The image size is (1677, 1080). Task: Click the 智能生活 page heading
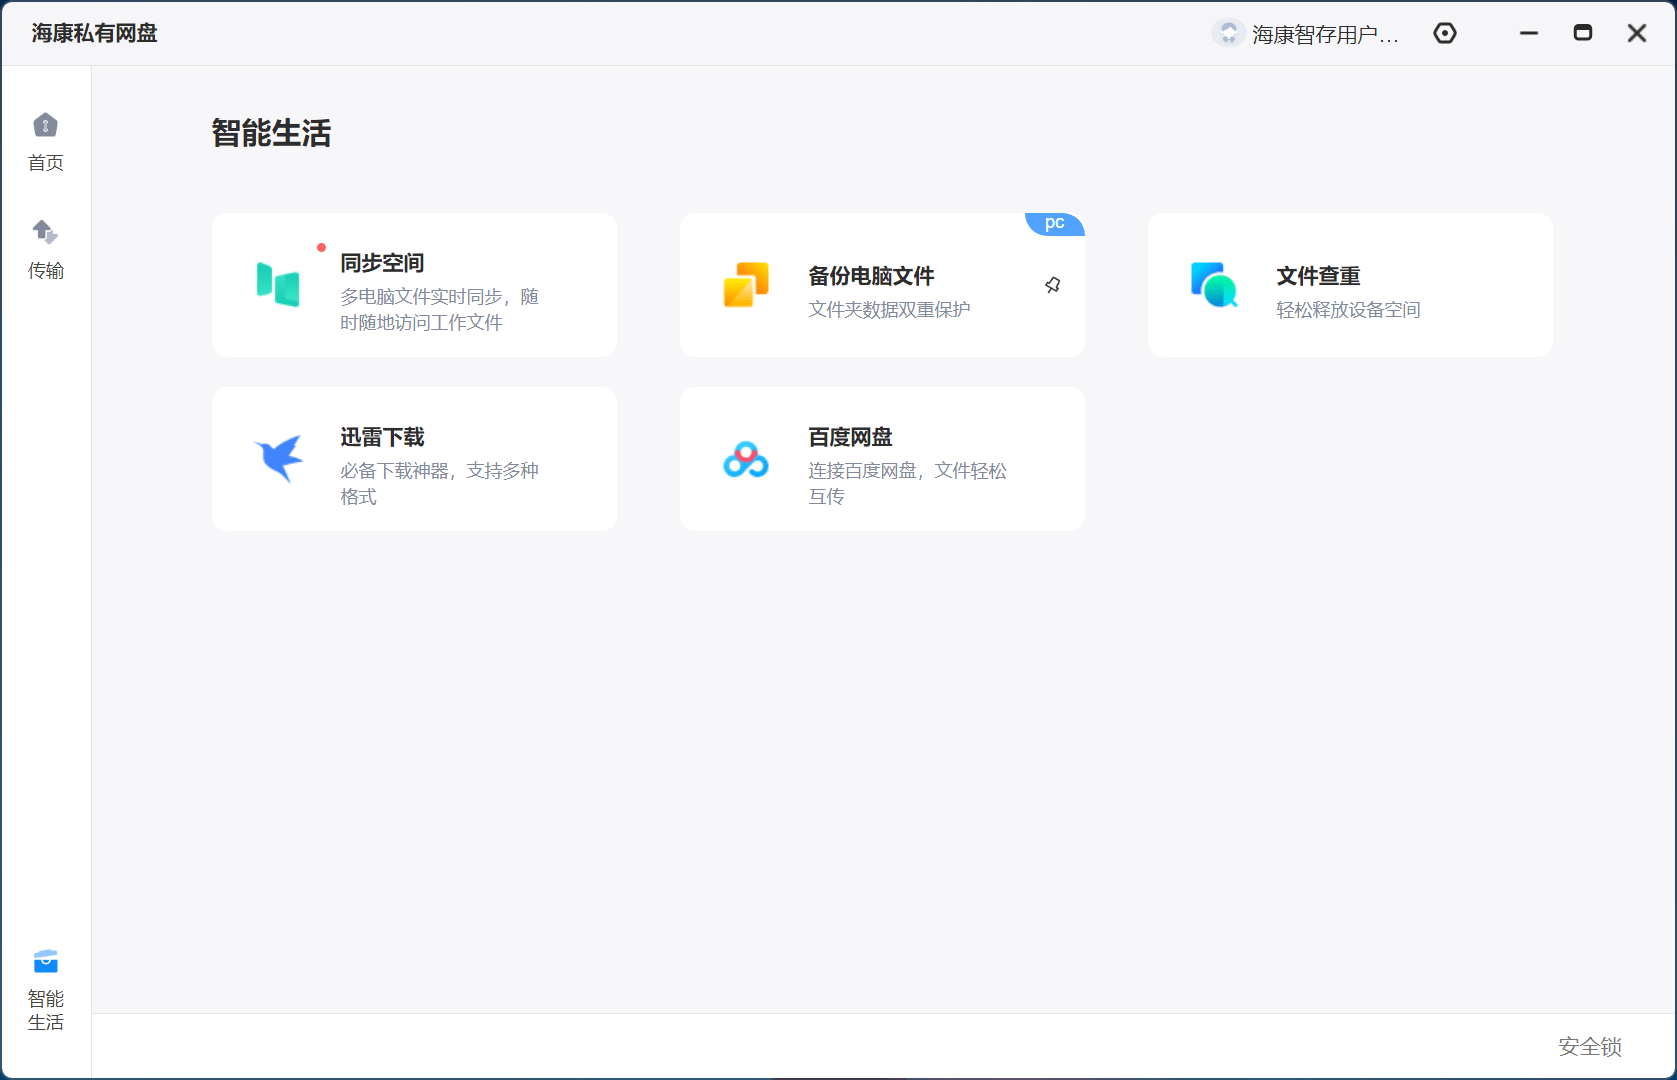click(x=271, y=133)
